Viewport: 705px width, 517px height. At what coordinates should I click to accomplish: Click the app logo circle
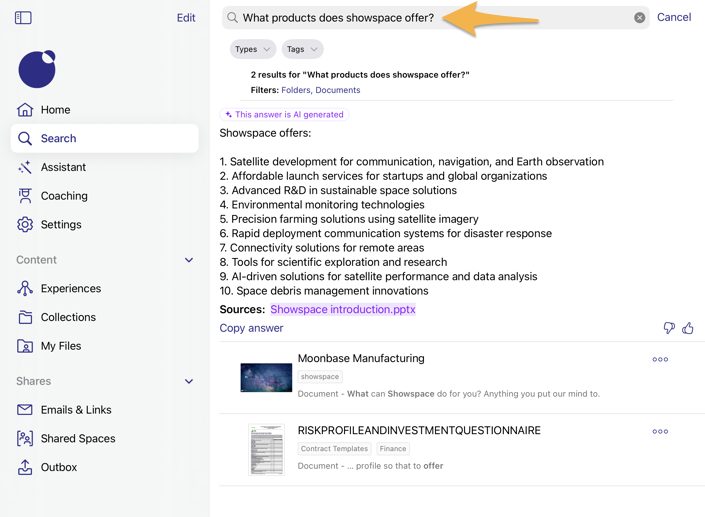pos(37,69)
